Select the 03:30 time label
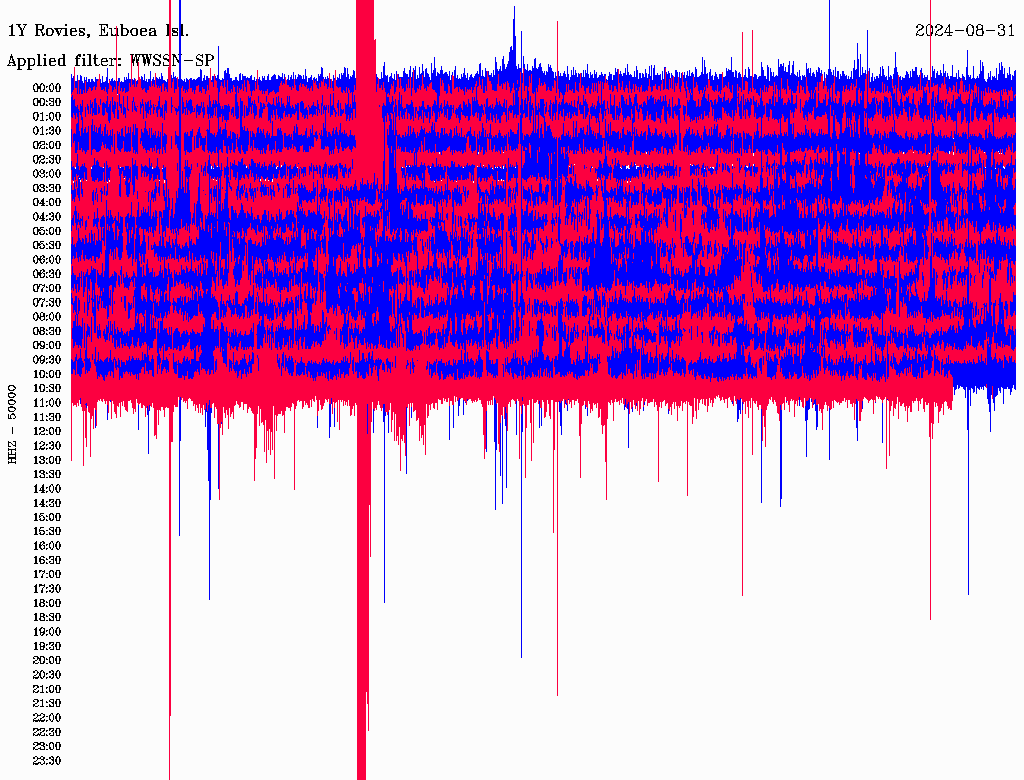 47,188
